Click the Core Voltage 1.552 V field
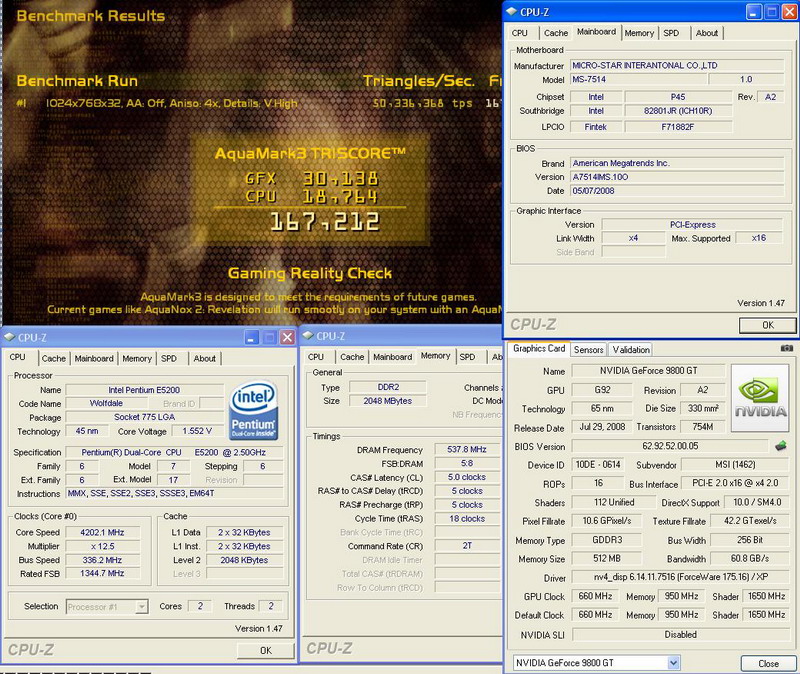The width and height of the screenshot is (800, 674). click(x=197, y=431)
